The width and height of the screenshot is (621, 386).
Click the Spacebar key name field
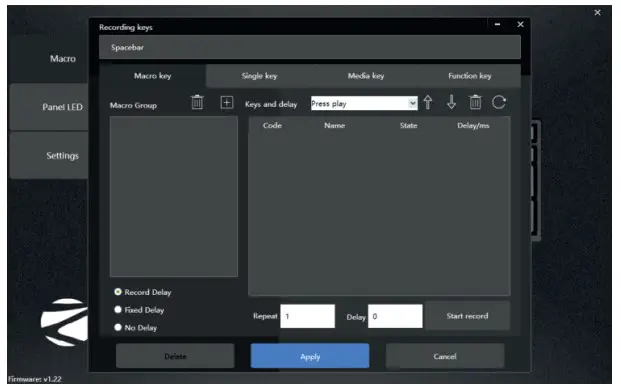click(x=310, y=48)
